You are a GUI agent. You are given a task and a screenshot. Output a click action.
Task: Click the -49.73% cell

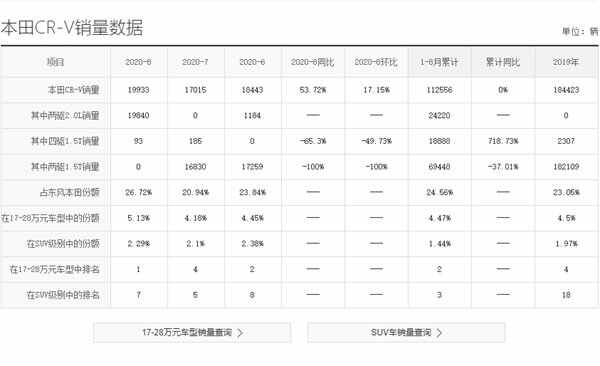[376, 141]
